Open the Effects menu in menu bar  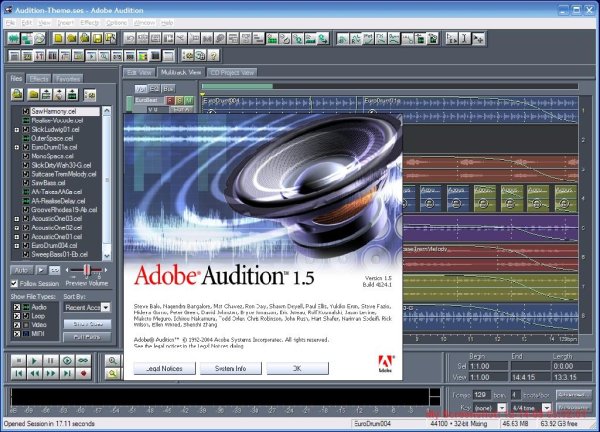89,23
